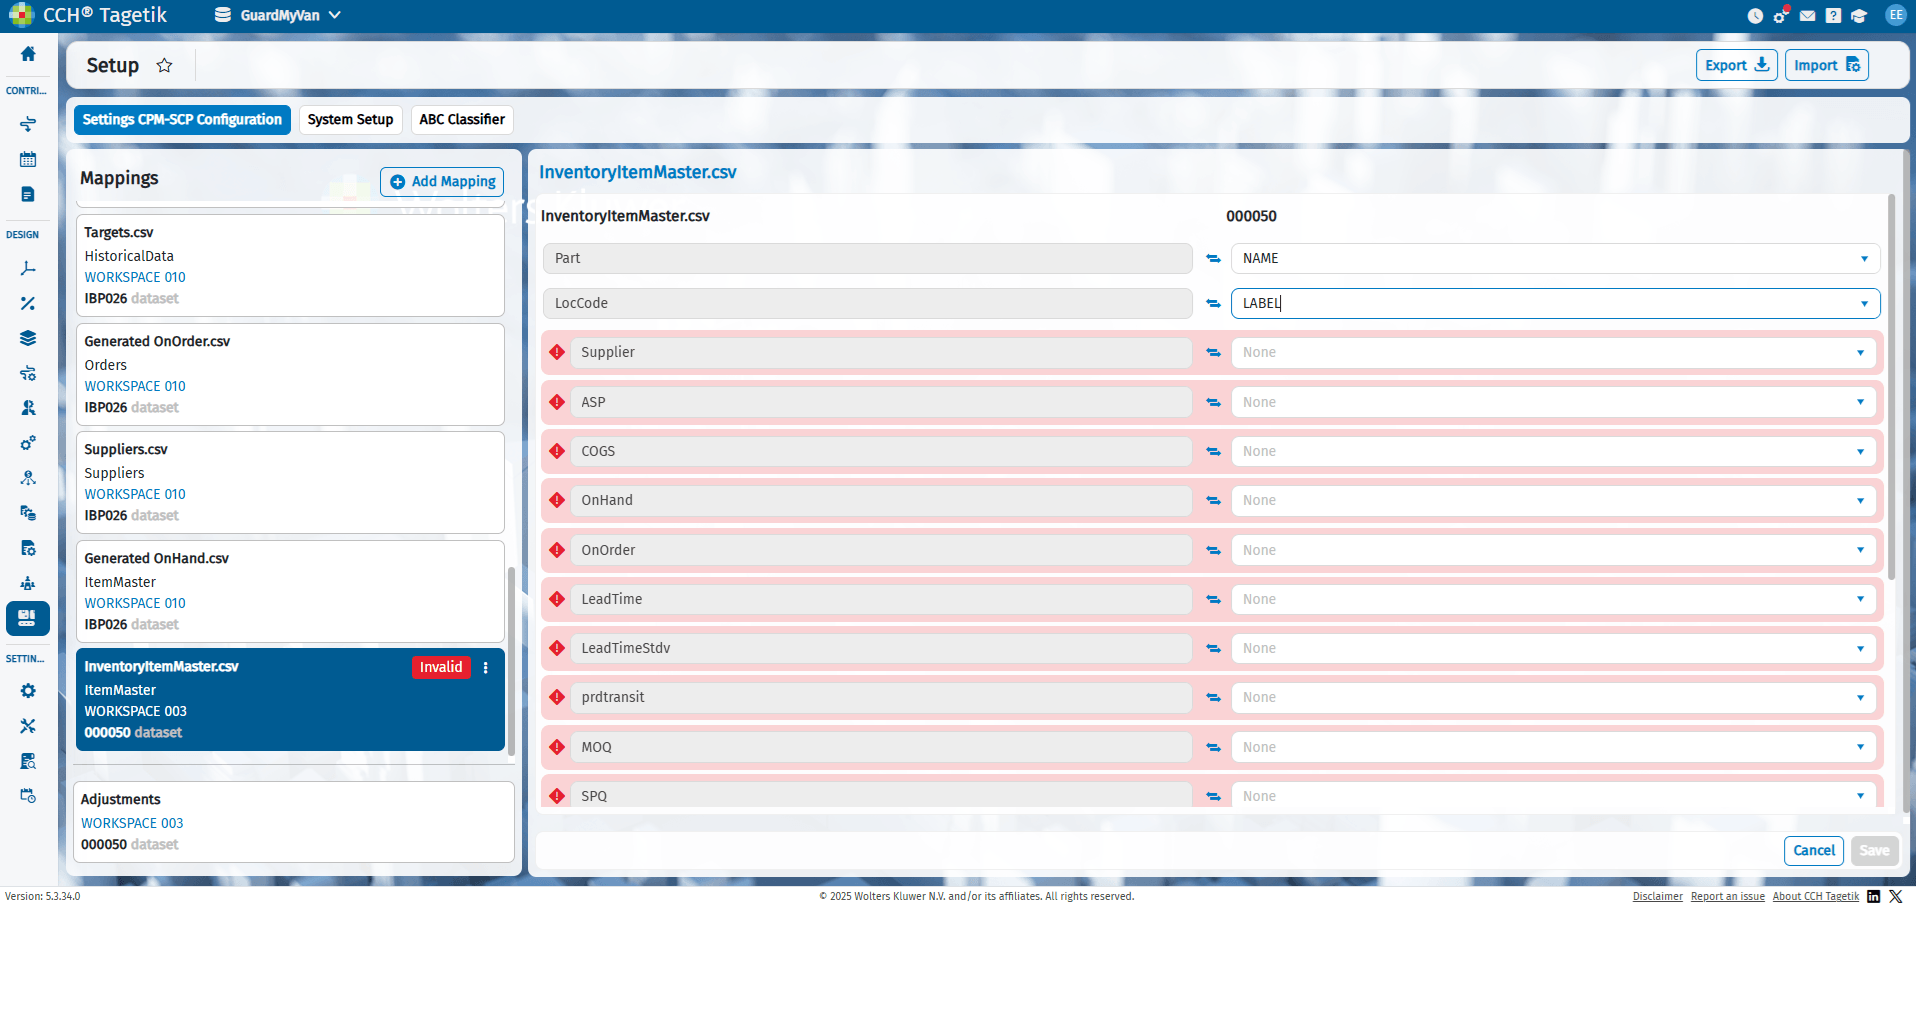Expand the None dropdown for OnHand field
The image size is (1916, 1021).
point(1555,501)
